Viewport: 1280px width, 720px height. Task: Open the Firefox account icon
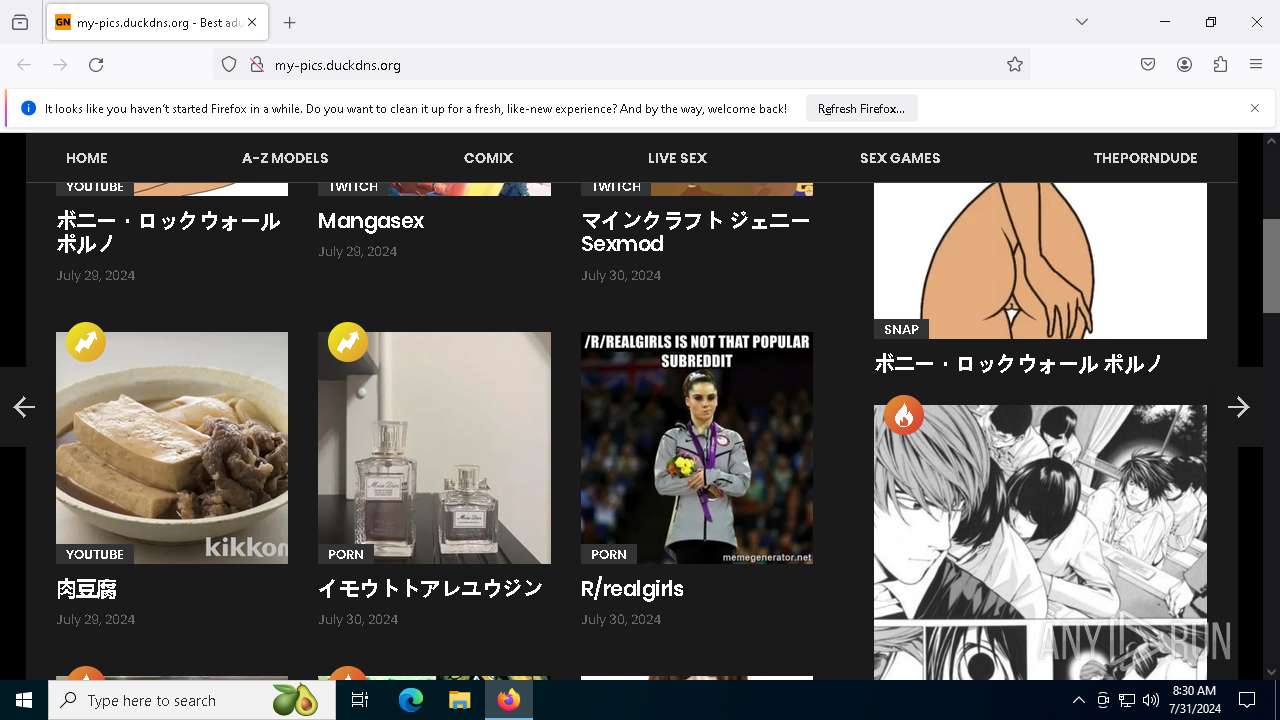coord(1184,65)
